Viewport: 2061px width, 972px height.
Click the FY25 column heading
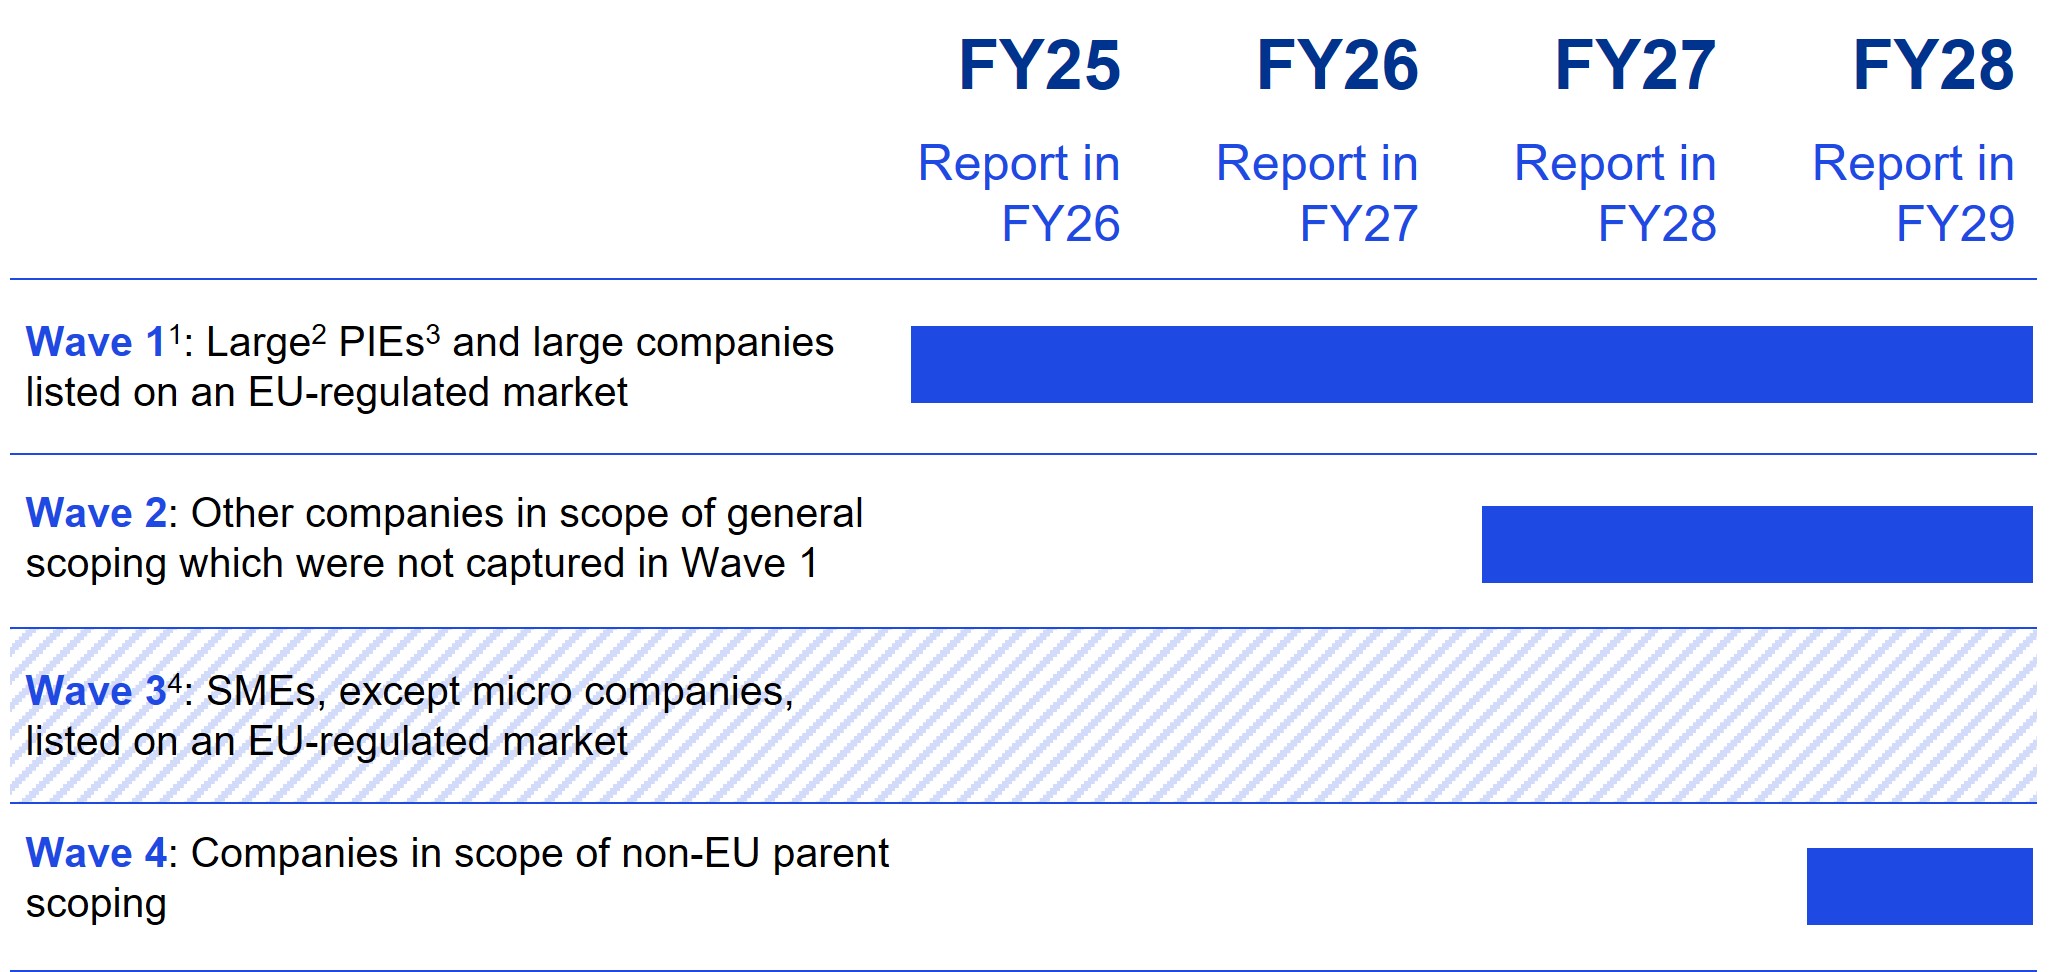[x=1039, y=66]
